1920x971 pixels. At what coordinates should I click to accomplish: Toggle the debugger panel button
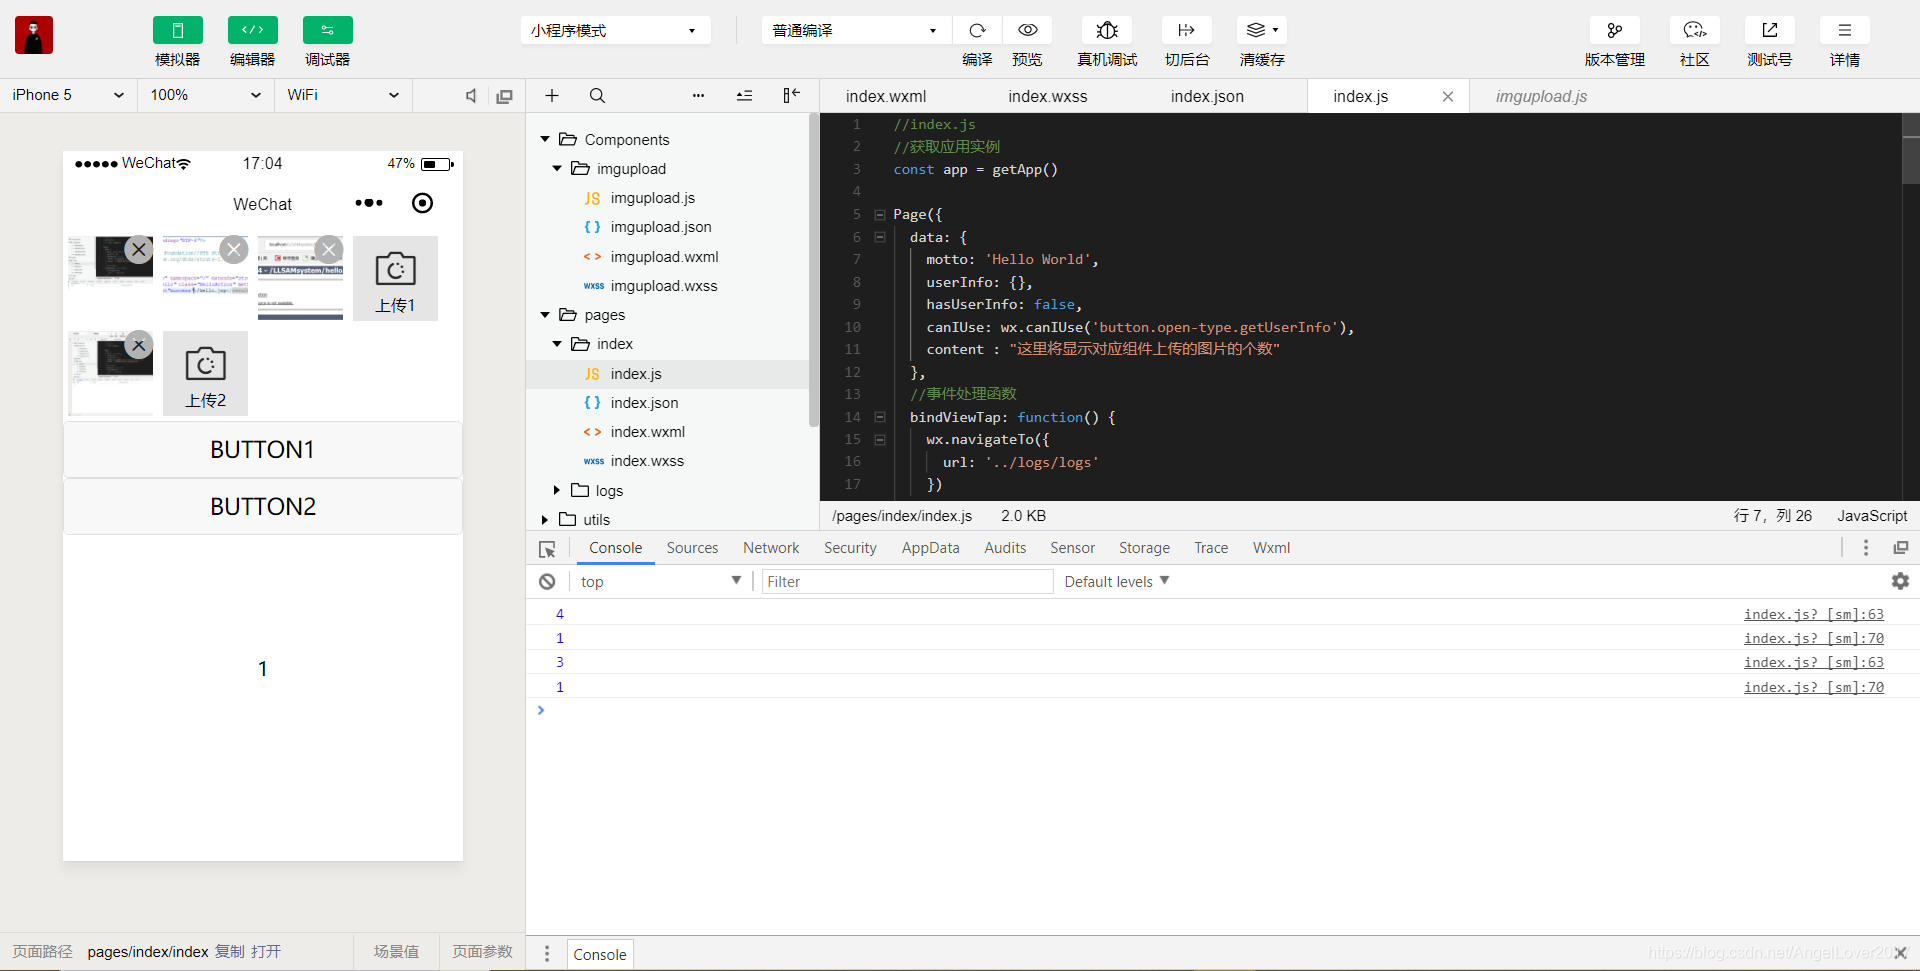pos(327,30)
